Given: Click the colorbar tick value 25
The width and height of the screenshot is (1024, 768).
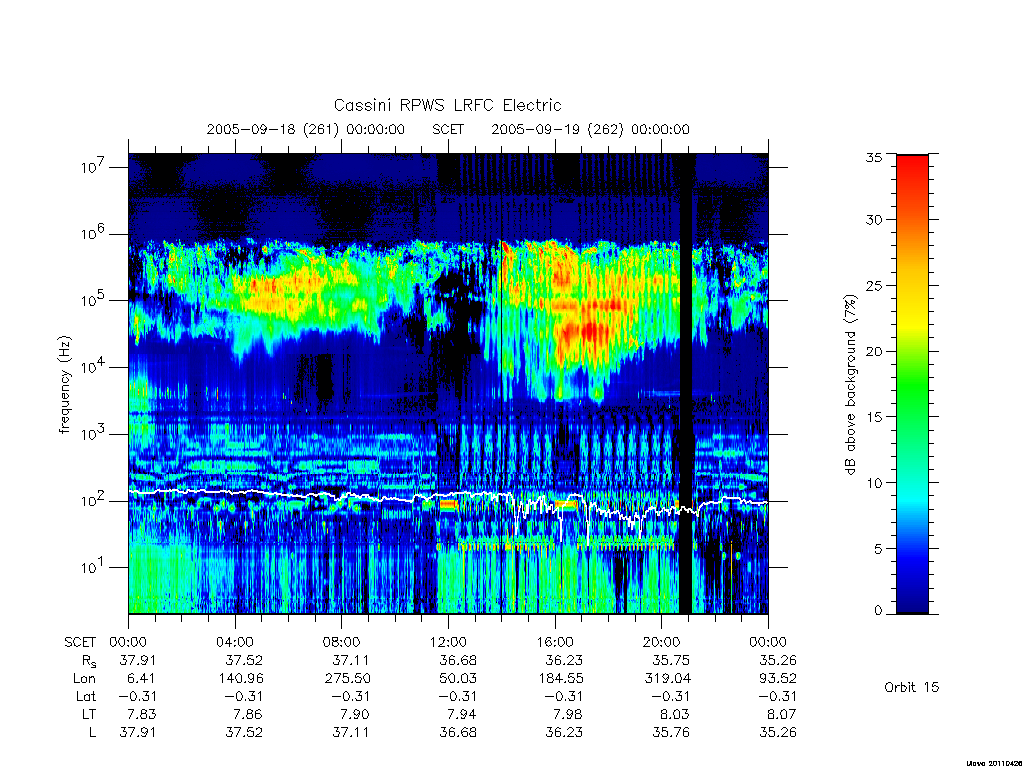Looking at the screenshot, I should pos(874,285).
